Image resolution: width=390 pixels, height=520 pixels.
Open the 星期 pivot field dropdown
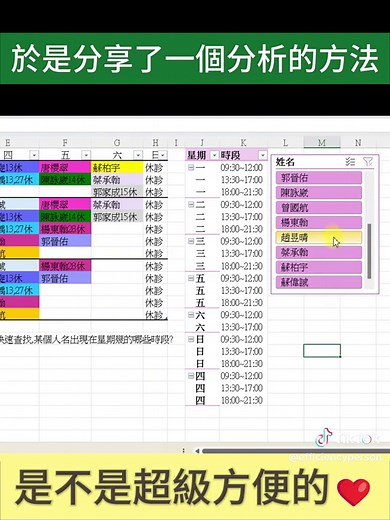[214, 155]
